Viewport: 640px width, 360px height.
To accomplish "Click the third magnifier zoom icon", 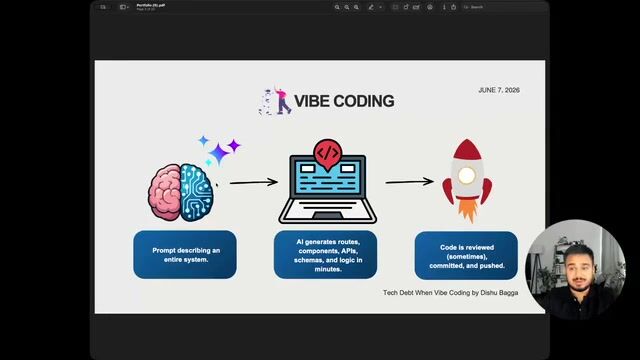I will 357,7.
